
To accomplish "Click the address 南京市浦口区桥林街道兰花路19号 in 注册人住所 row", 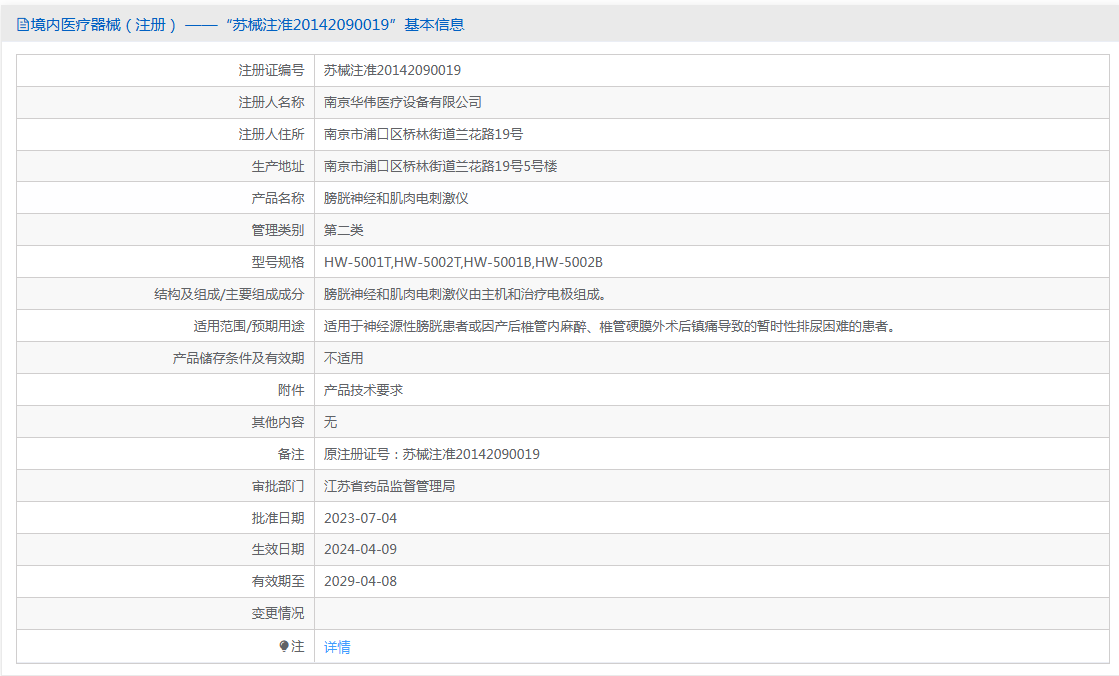I will coord(423,134).
